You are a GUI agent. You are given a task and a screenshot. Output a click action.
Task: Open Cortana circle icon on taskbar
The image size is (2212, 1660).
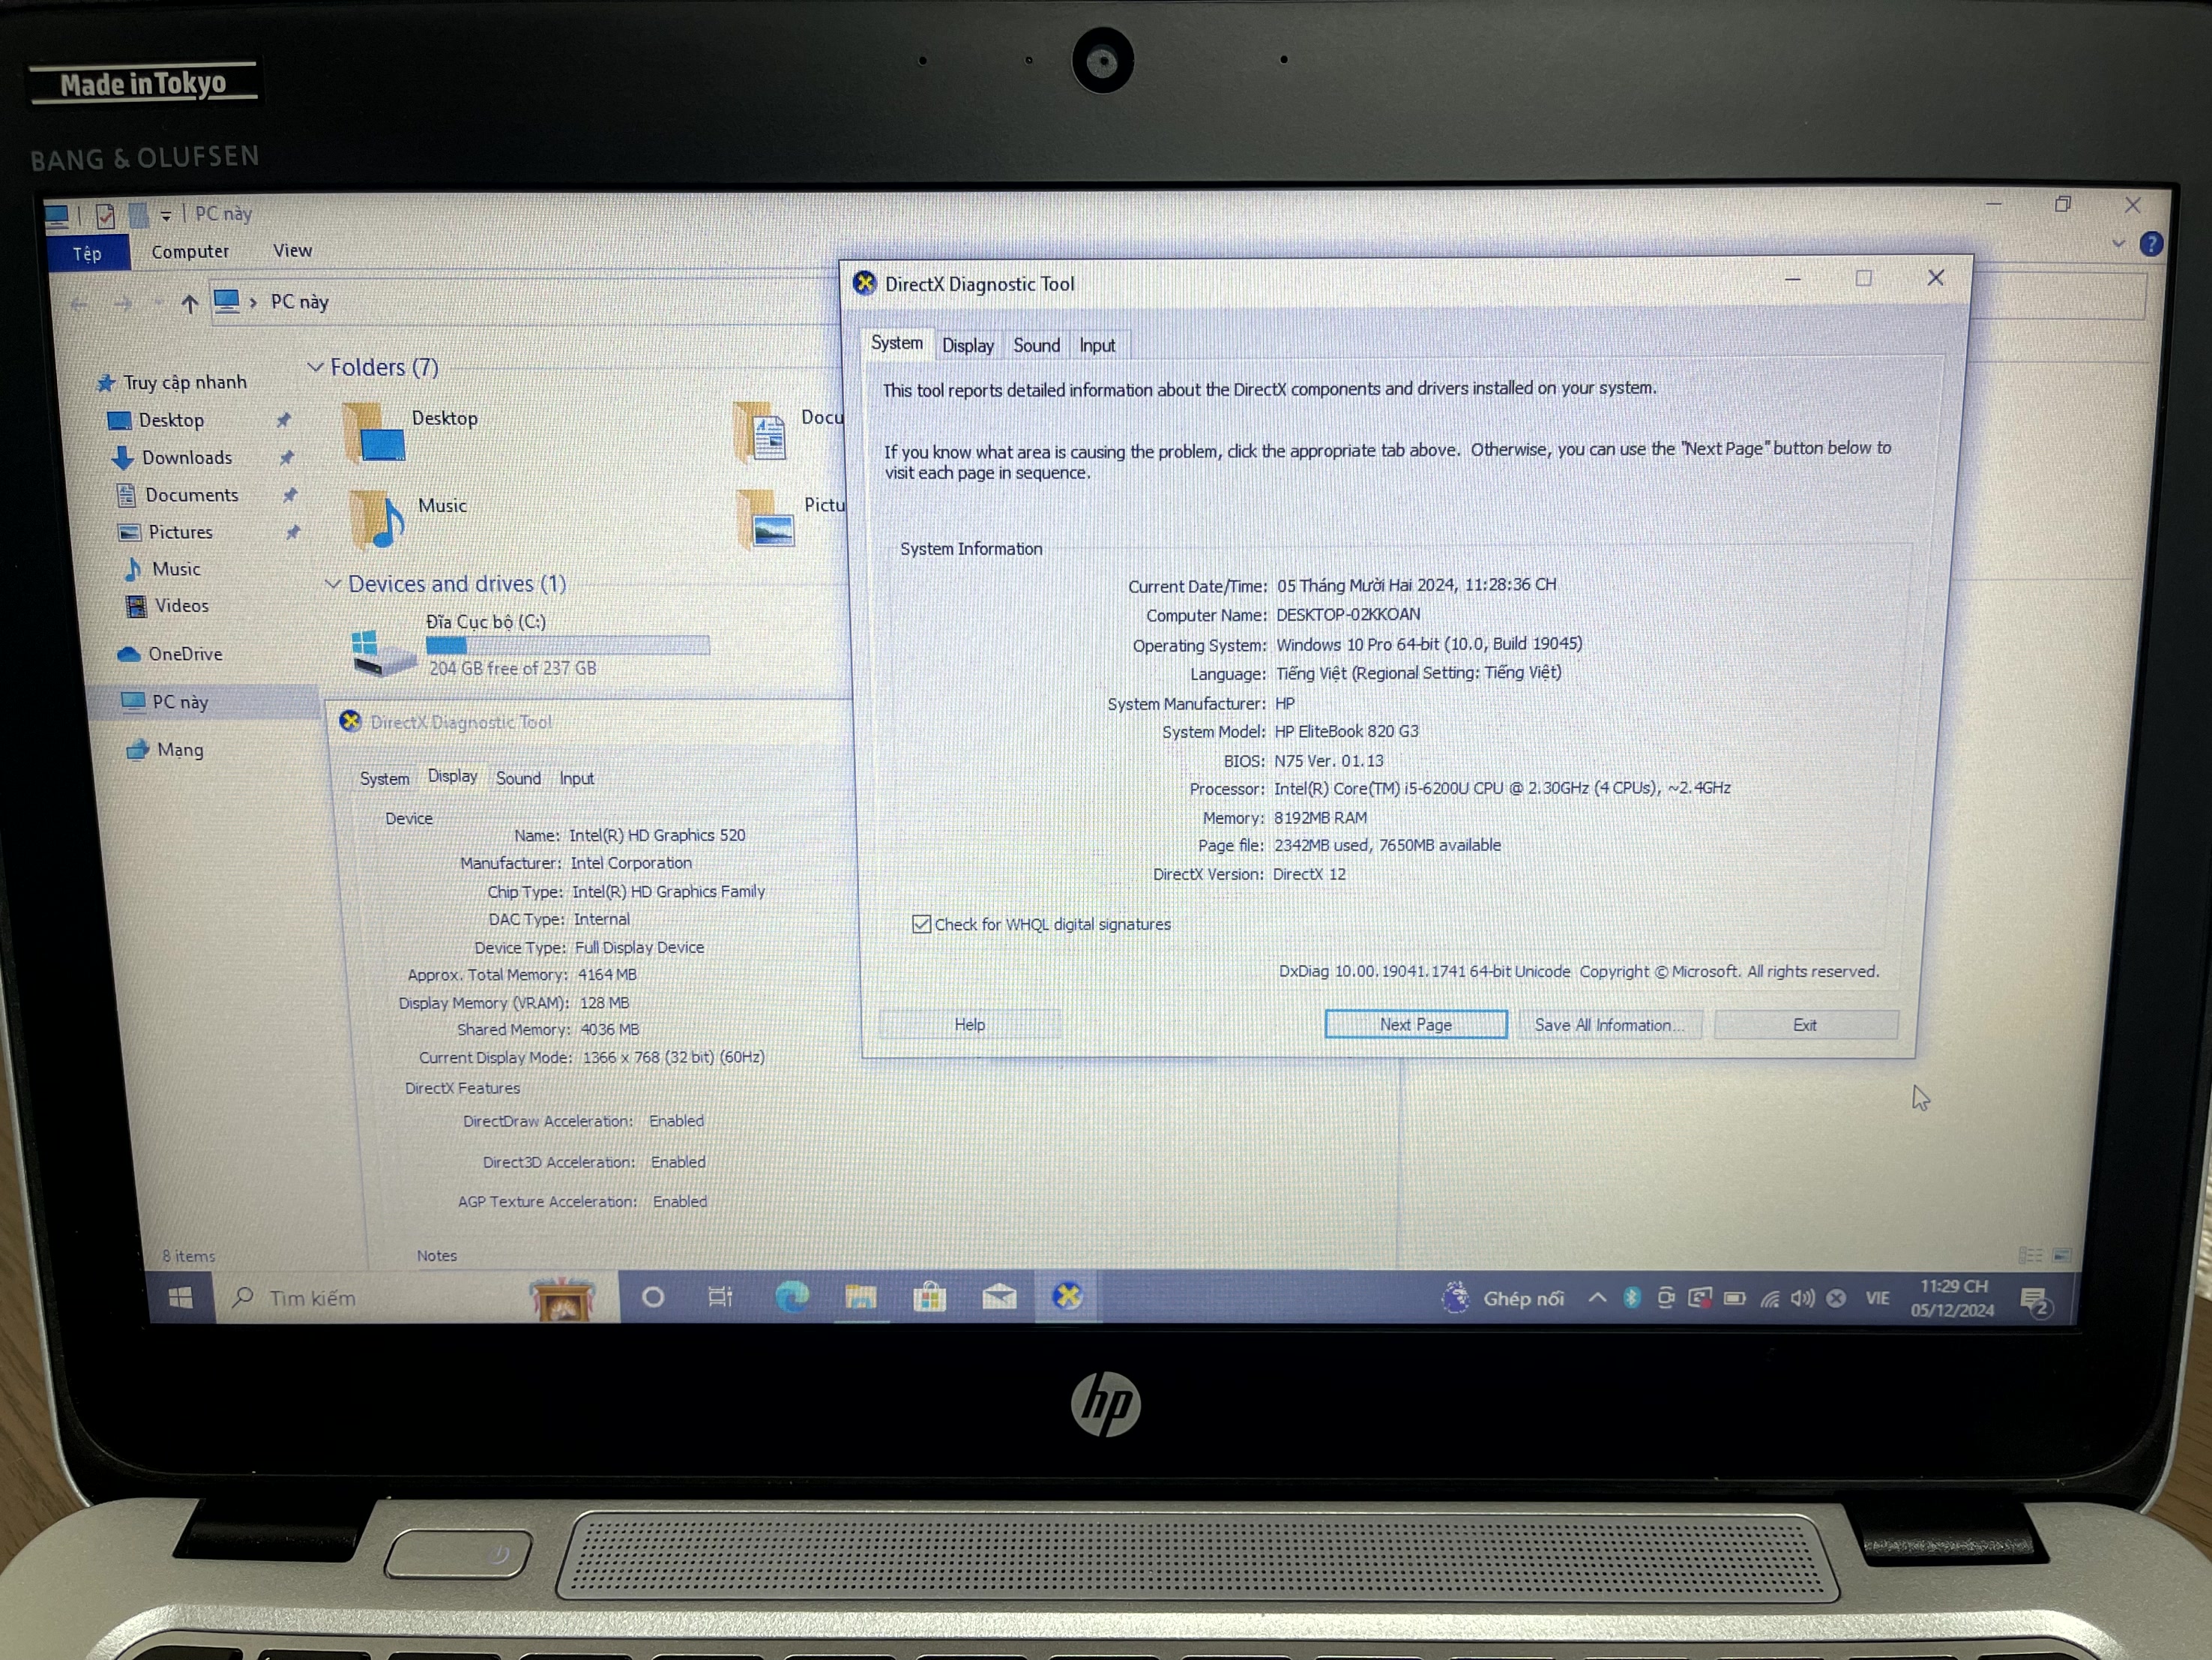tap(653, 1297)
